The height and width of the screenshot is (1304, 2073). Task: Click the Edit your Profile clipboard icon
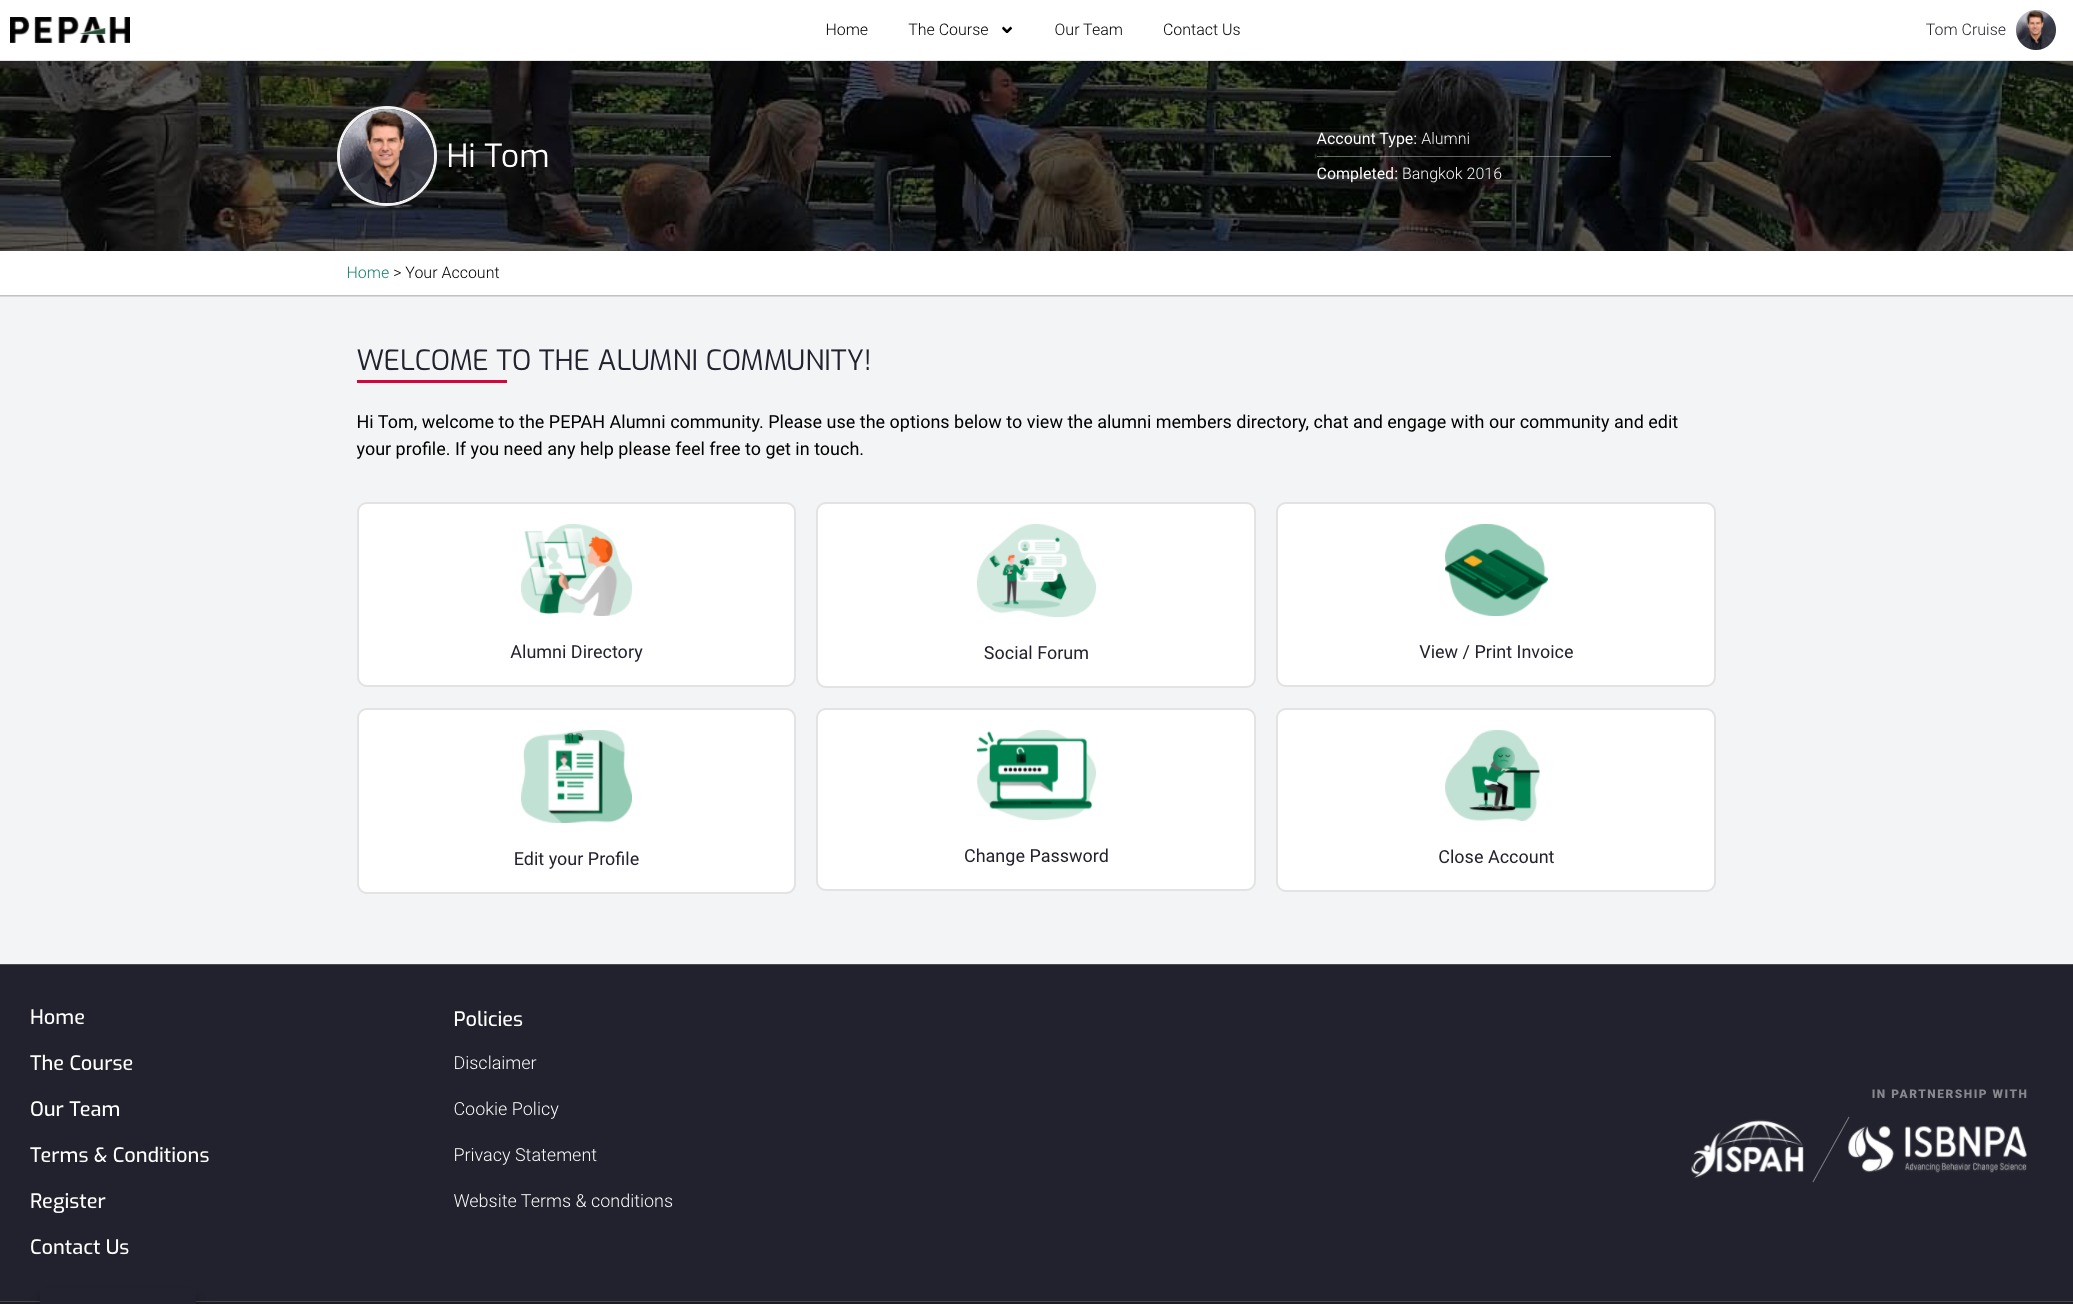576,776
